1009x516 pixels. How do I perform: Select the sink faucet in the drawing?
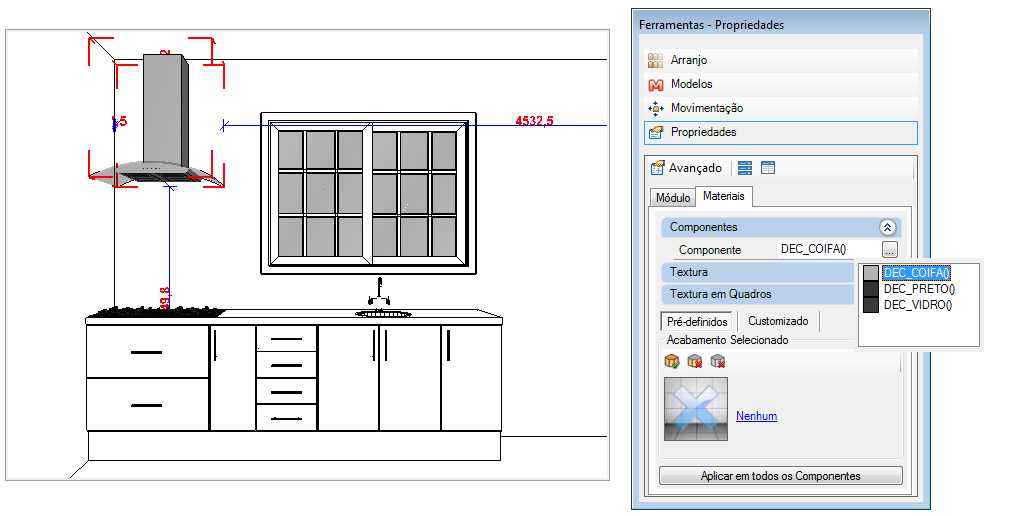click(379, 292)
